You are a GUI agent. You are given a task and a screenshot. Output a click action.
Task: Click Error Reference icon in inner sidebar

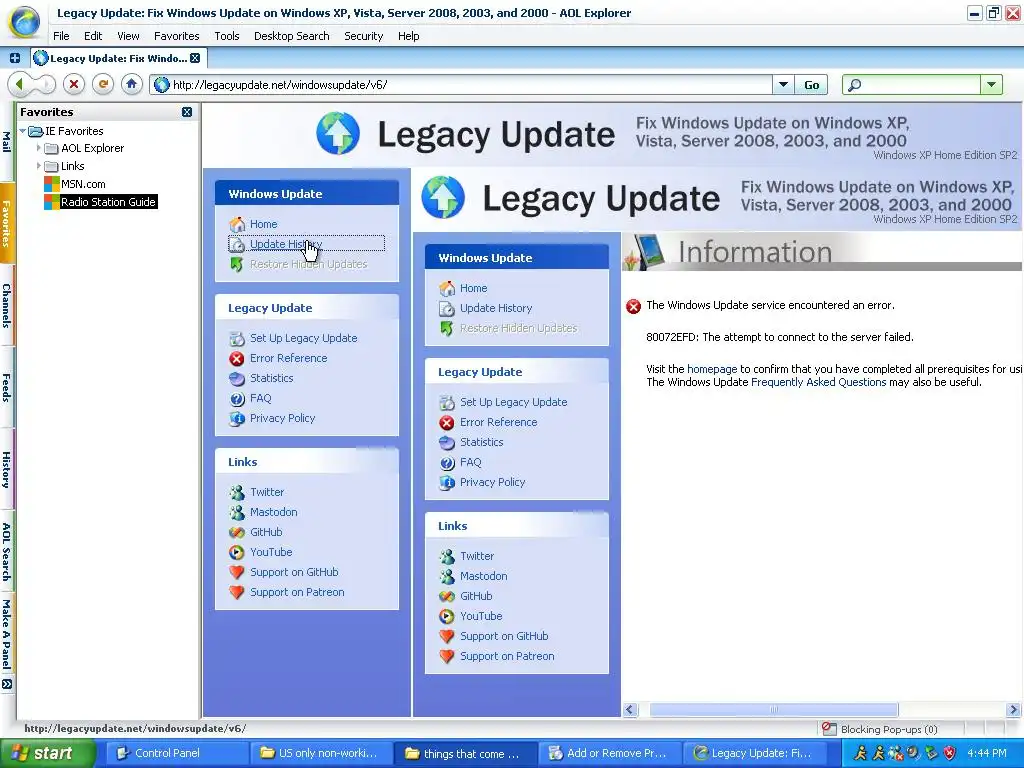447,423
